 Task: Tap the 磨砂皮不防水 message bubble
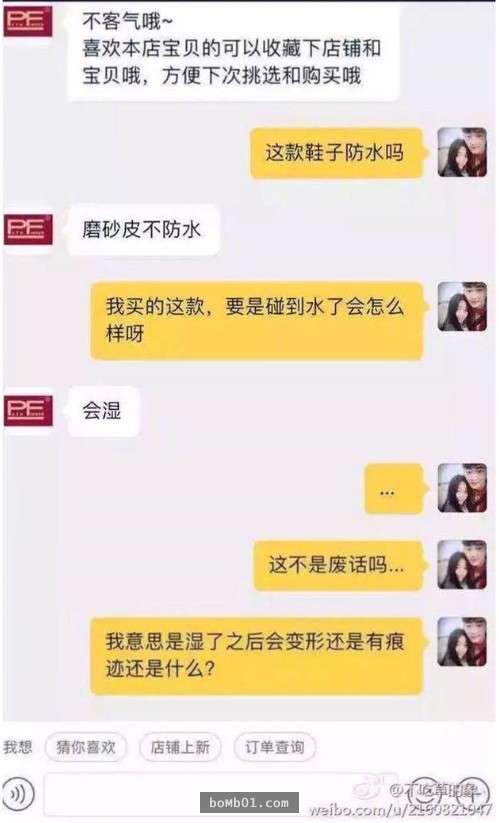tap(143, 230)
